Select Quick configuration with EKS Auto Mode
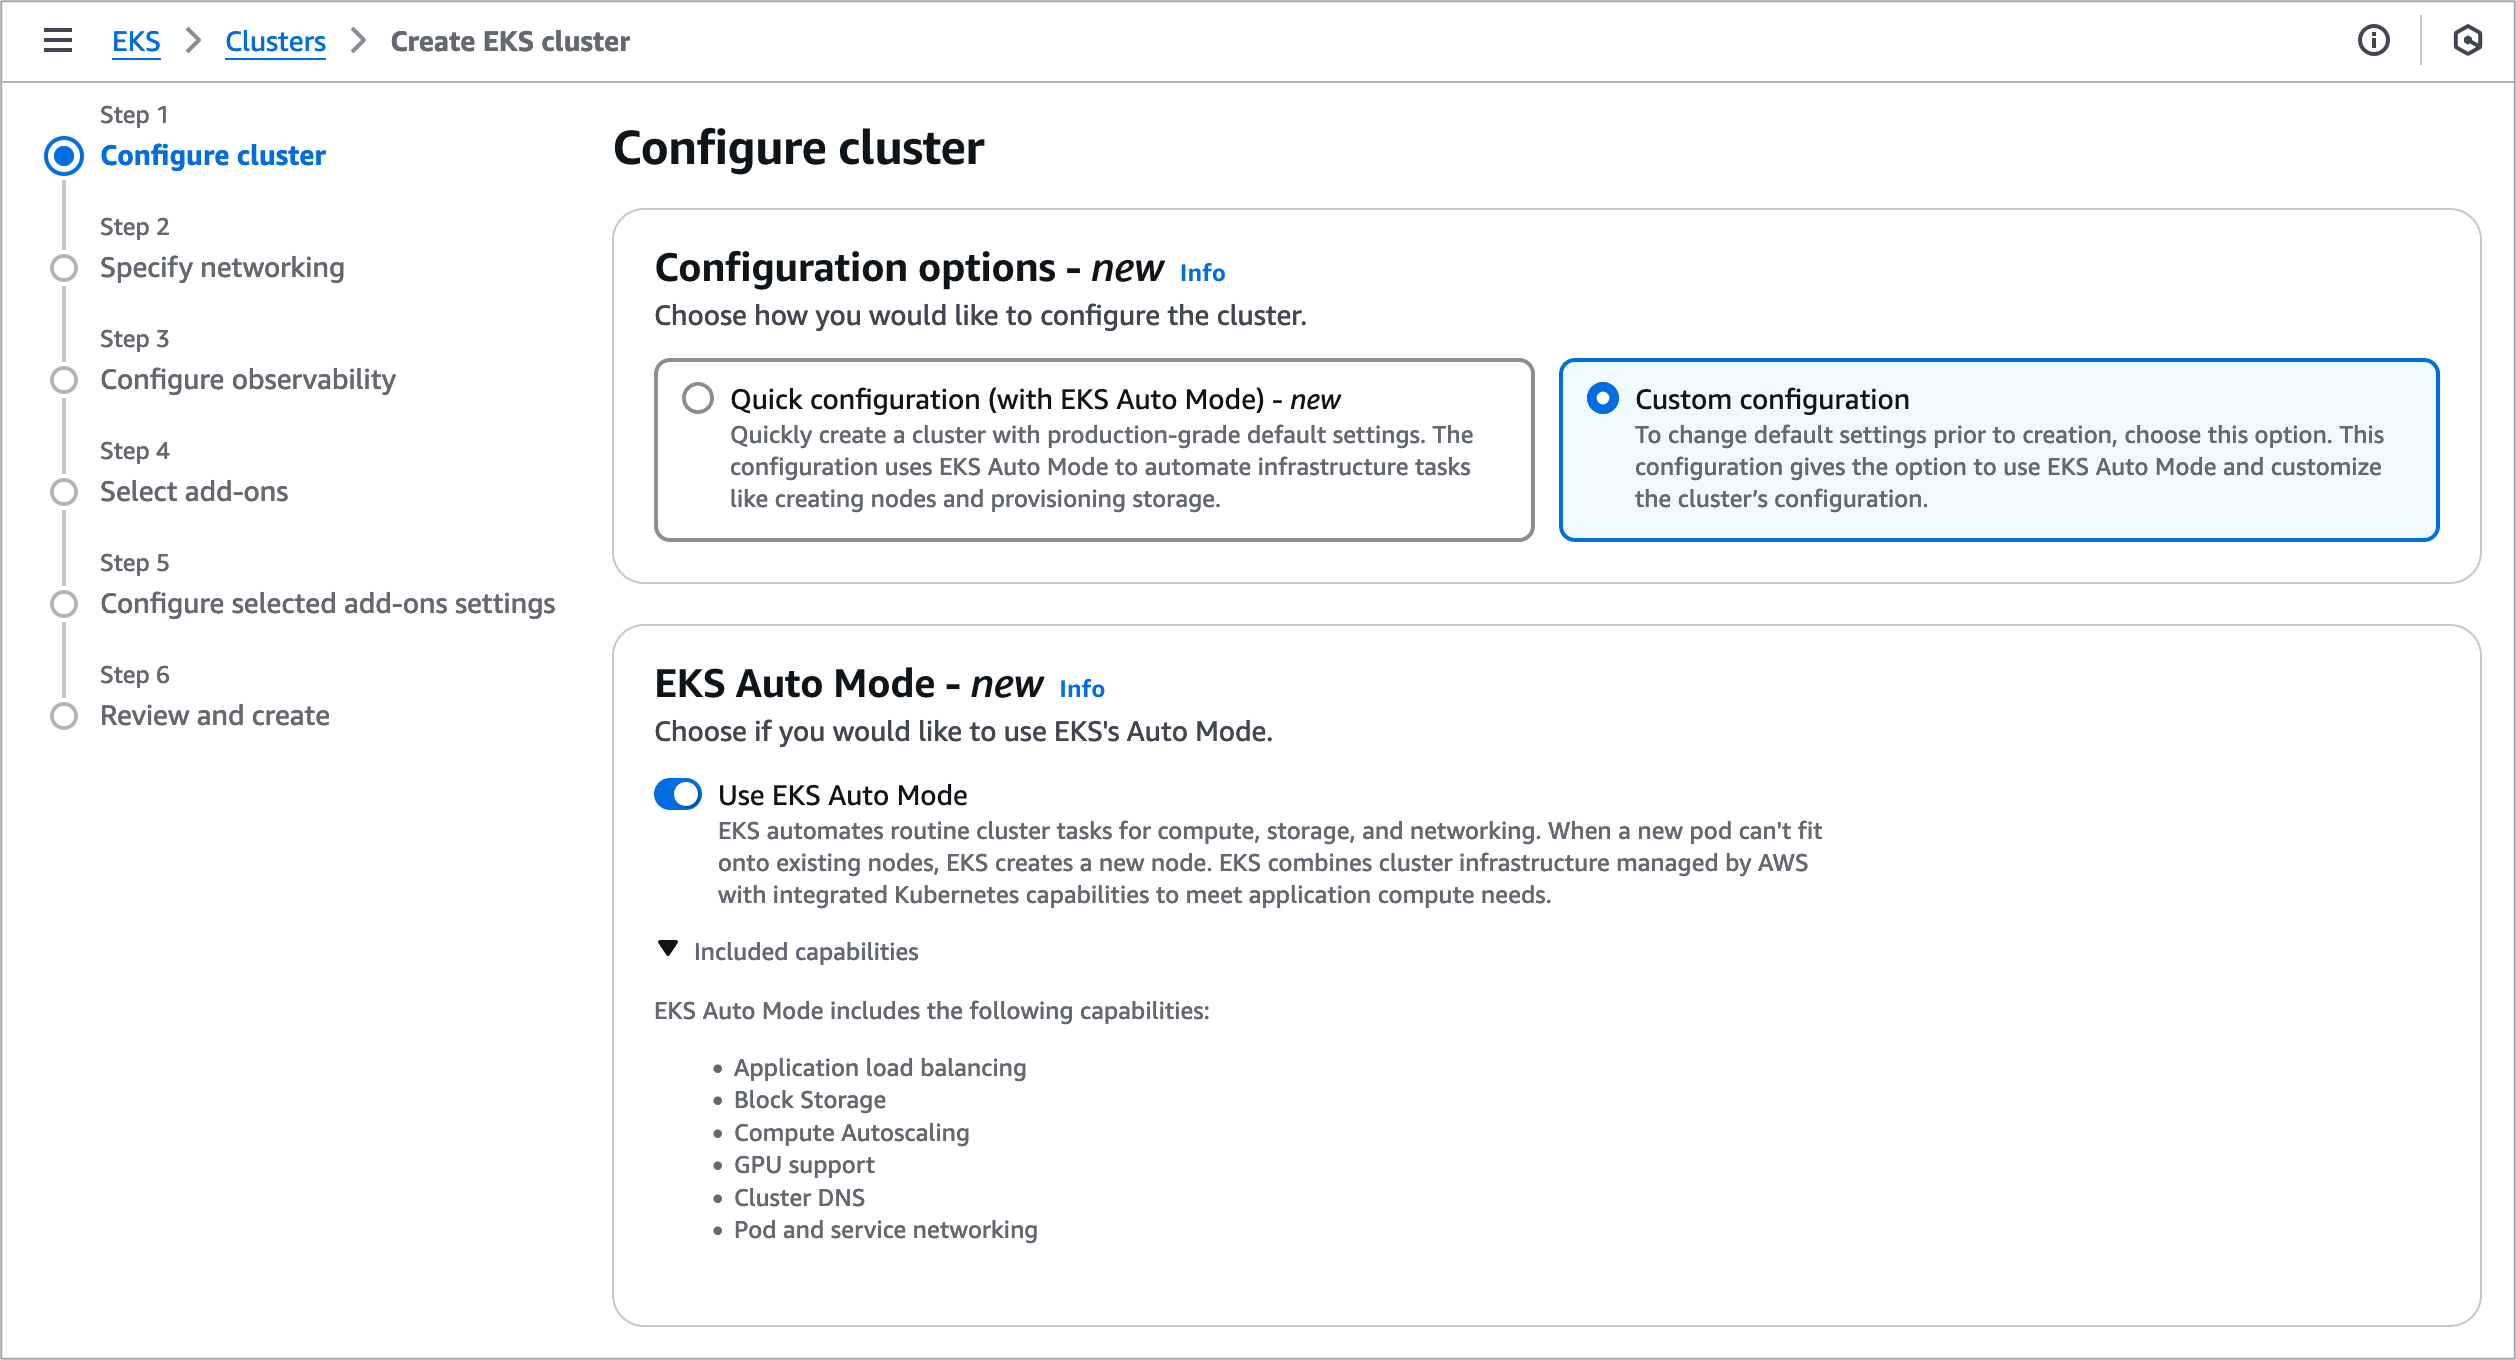This screenshot has height=1360, width=2516. point(698,398)
